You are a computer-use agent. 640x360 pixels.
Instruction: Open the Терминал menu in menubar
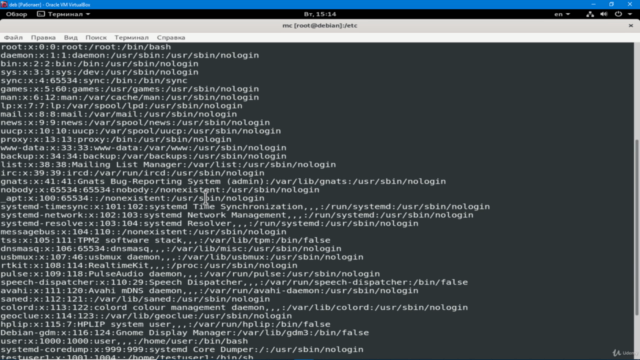pyautogui.click(x=131, y=38)
